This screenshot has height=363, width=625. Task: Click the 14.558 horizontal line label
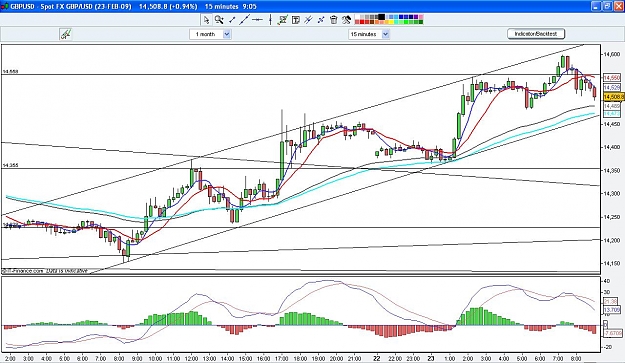pos(10,72)
